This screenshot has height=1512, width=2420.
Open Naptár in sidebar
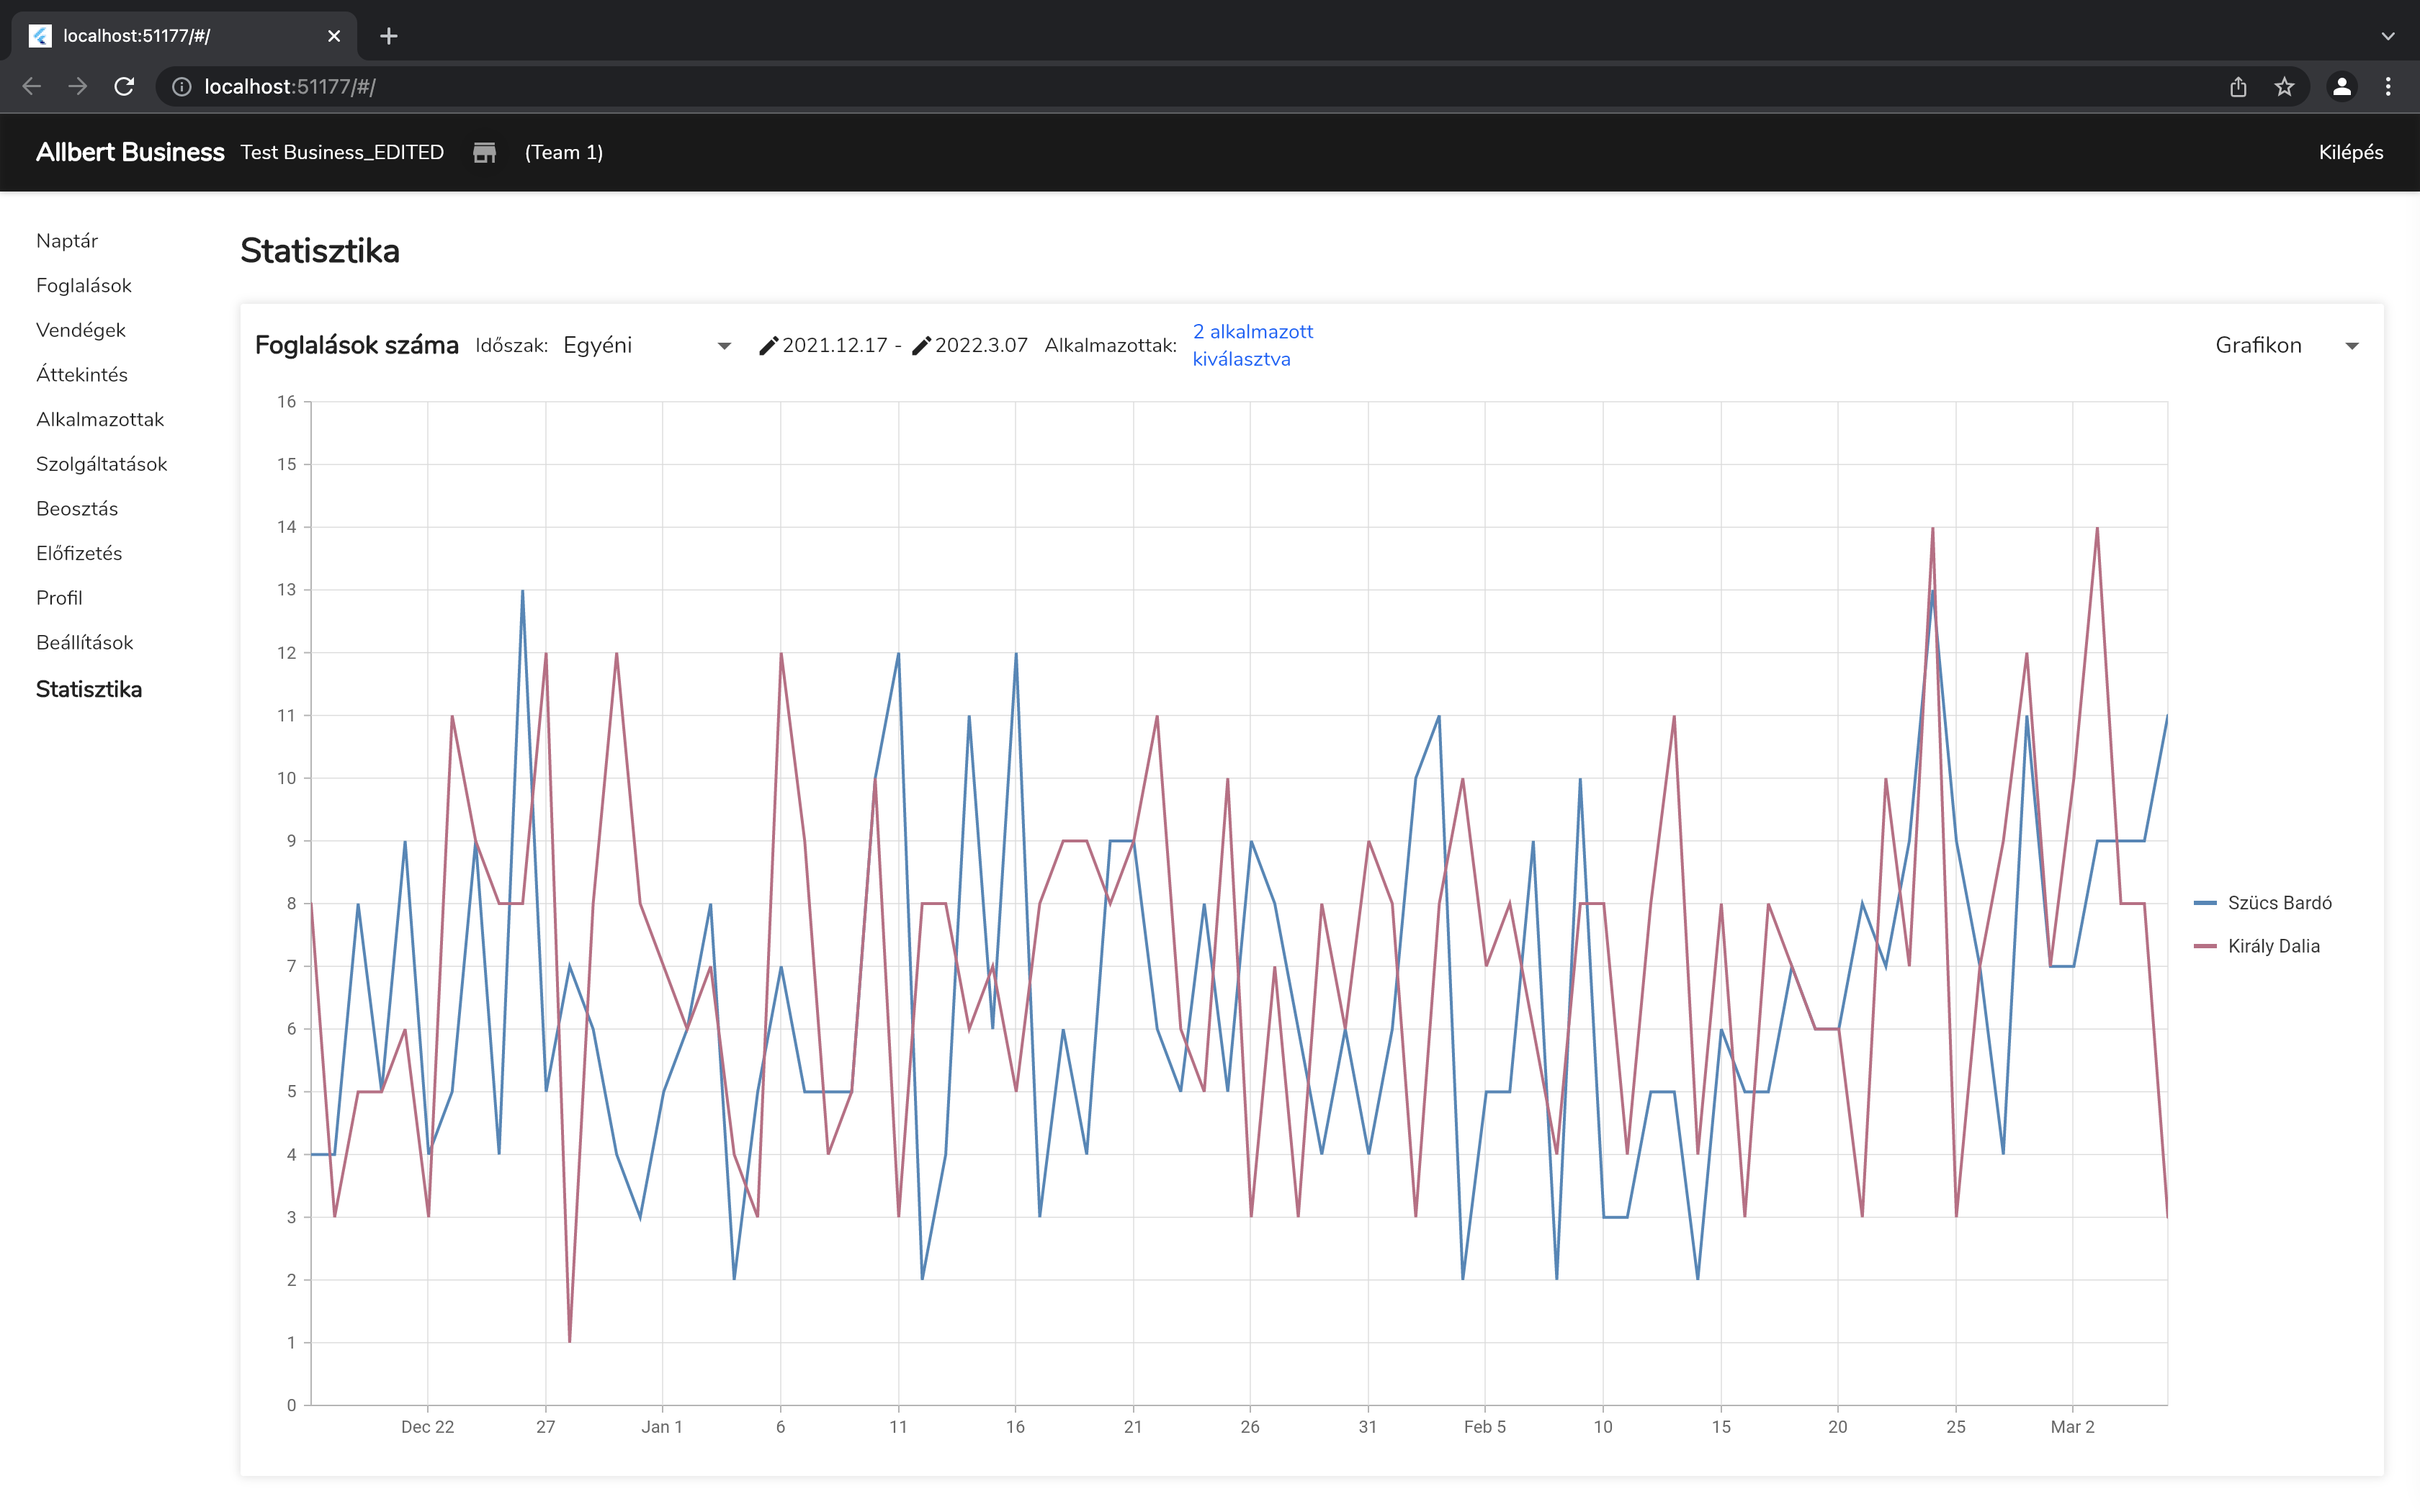[67, 241]
